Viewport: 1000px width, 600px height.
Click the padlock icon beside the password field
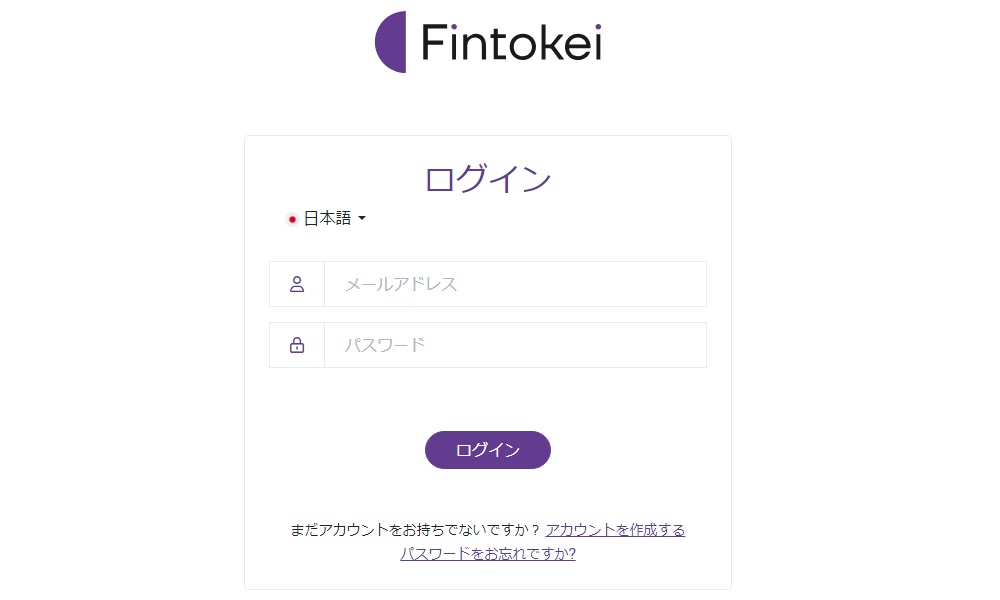click(x=296, y=344)
